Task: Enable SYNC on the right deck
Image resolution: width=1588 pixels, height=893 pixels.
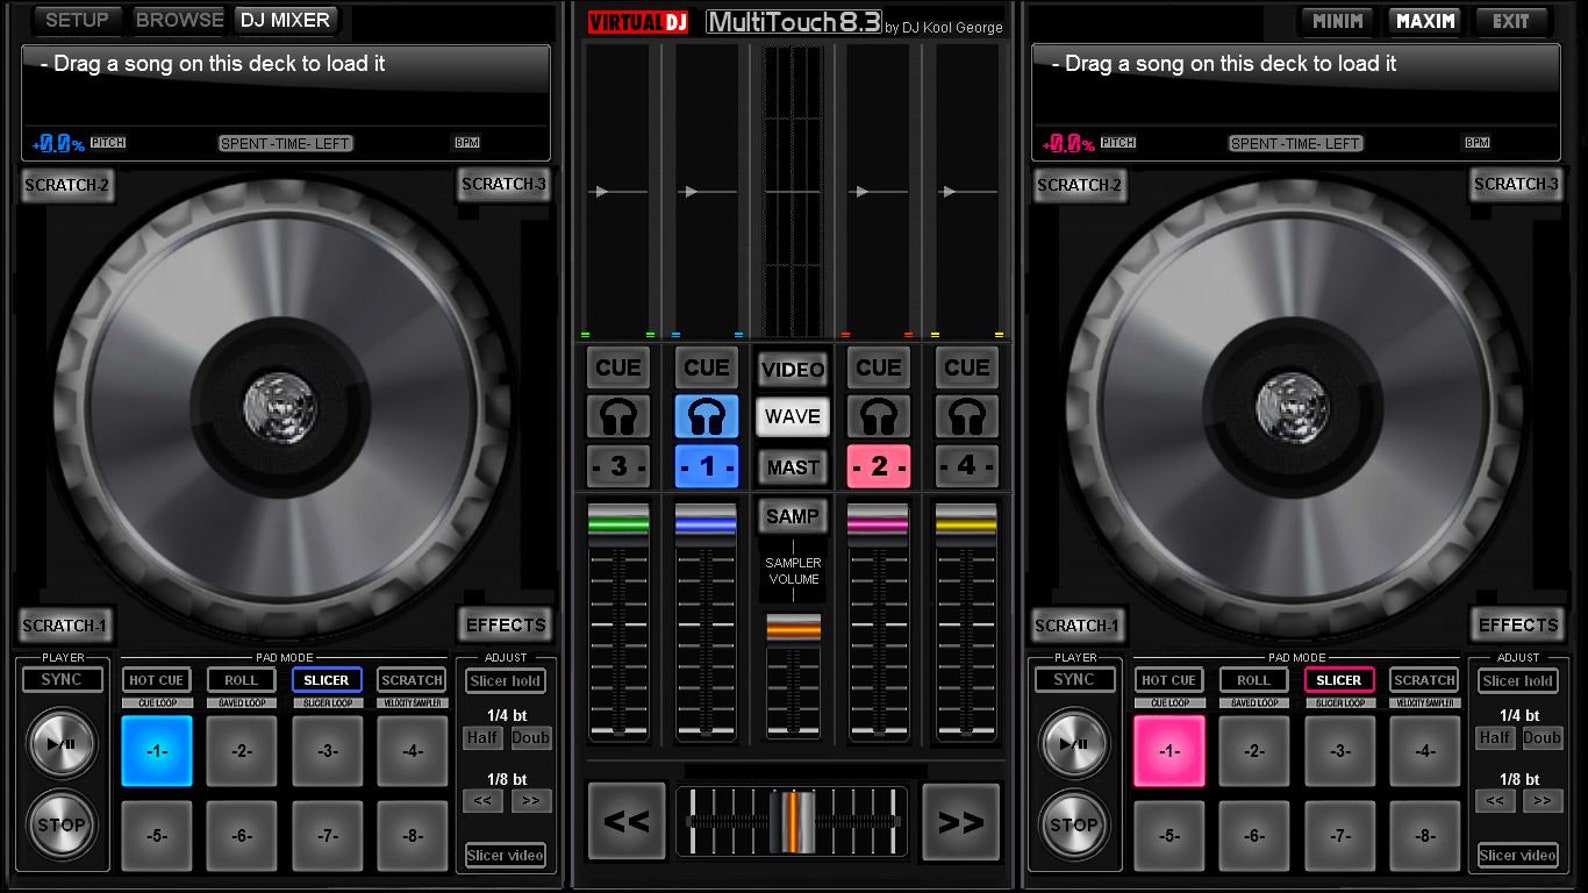Action: click(1074, 680)
